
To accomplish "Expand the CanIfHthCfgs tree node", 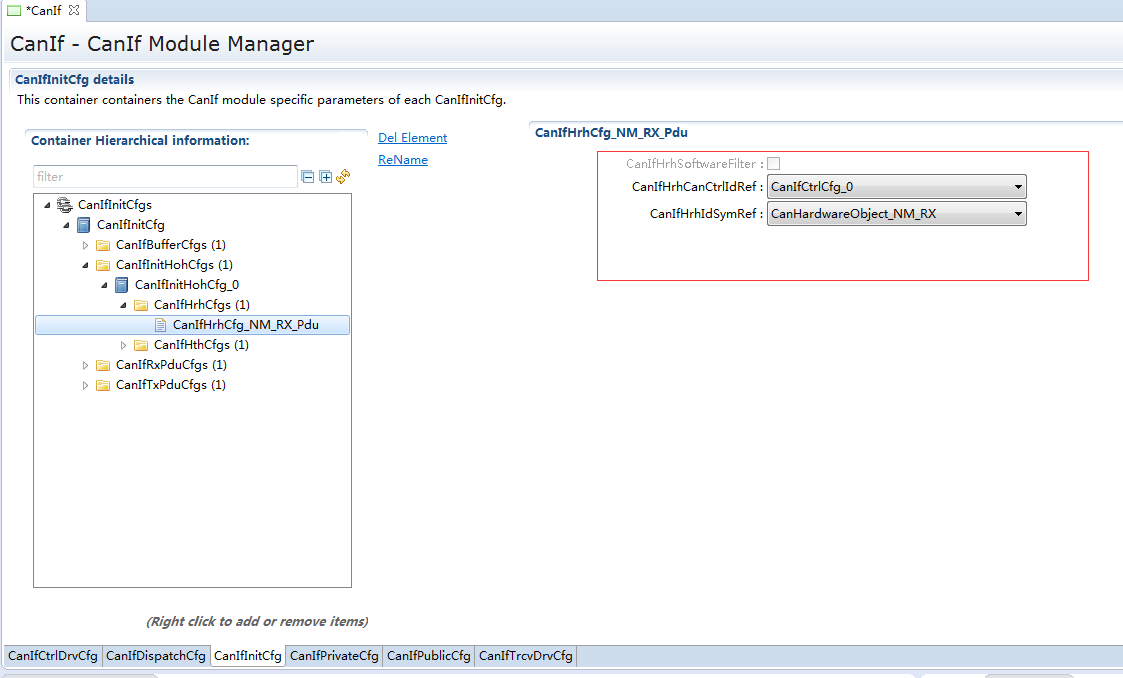I will [124, 345].
